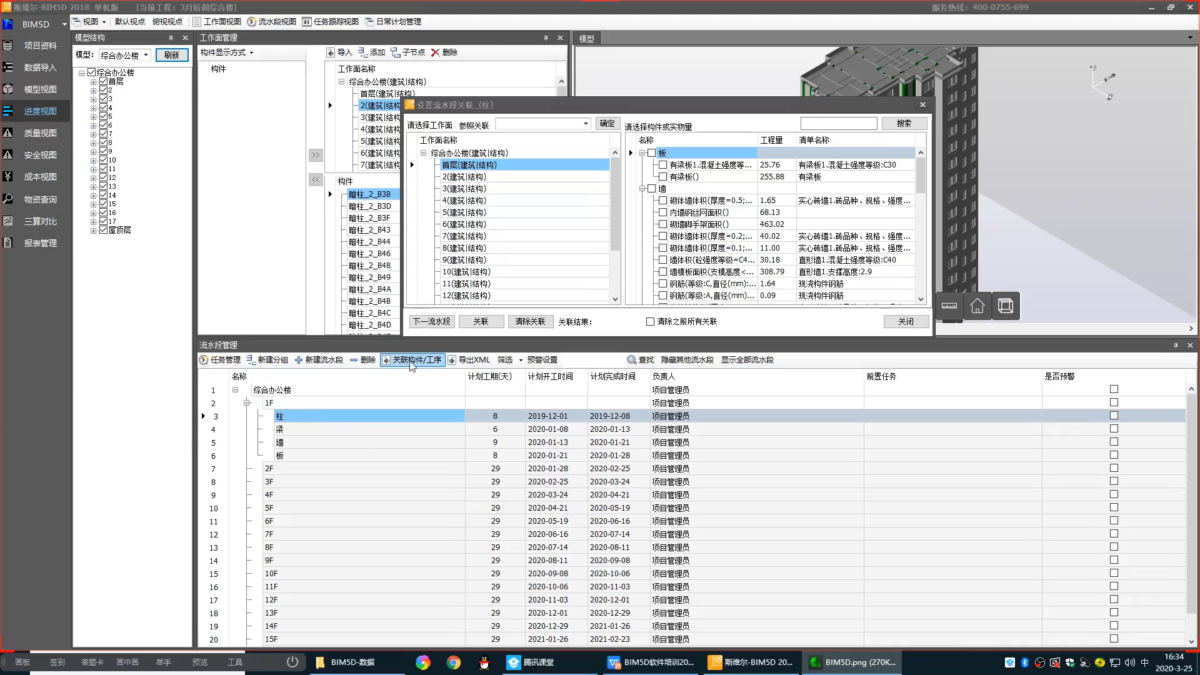Click 关联构件/工序 in the 流水段管理 toolbar
The width and height of the screenshot is (1200, 675).
(x=412, y=360)
